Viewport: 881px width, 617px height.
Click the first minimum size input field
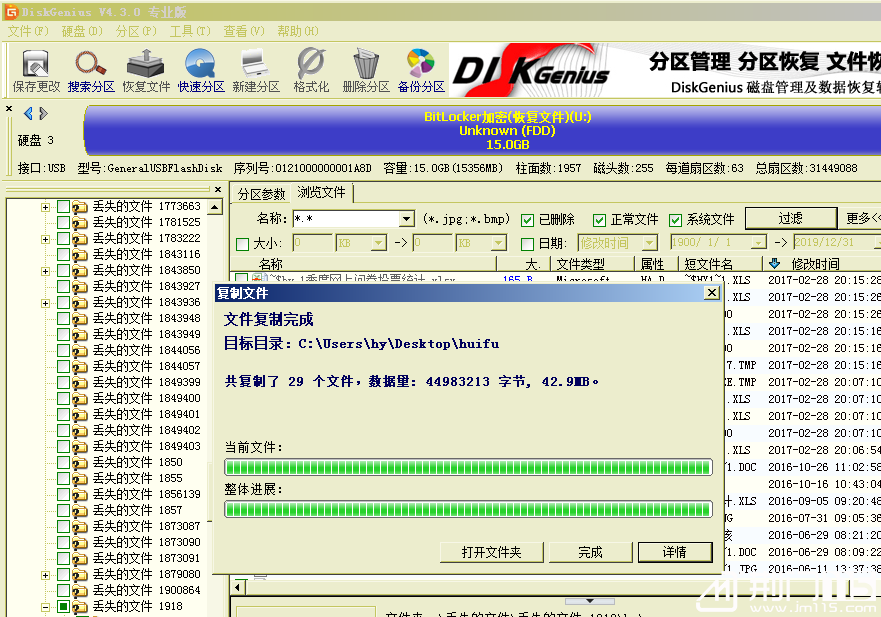click(312, 243)
